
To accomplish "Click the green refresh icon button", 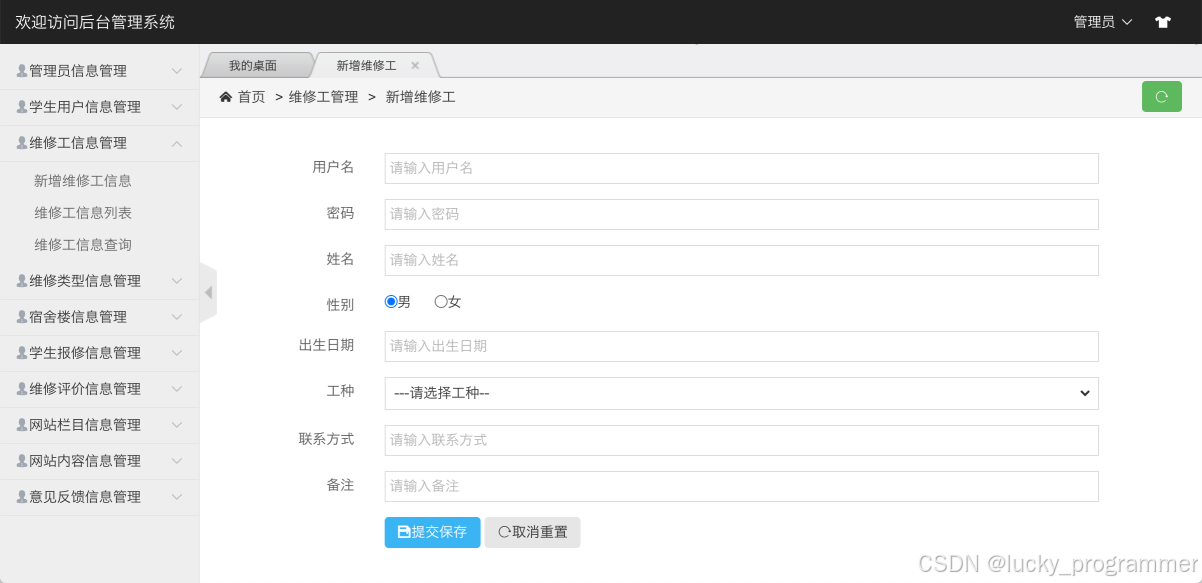I will tap(1162, 97).
